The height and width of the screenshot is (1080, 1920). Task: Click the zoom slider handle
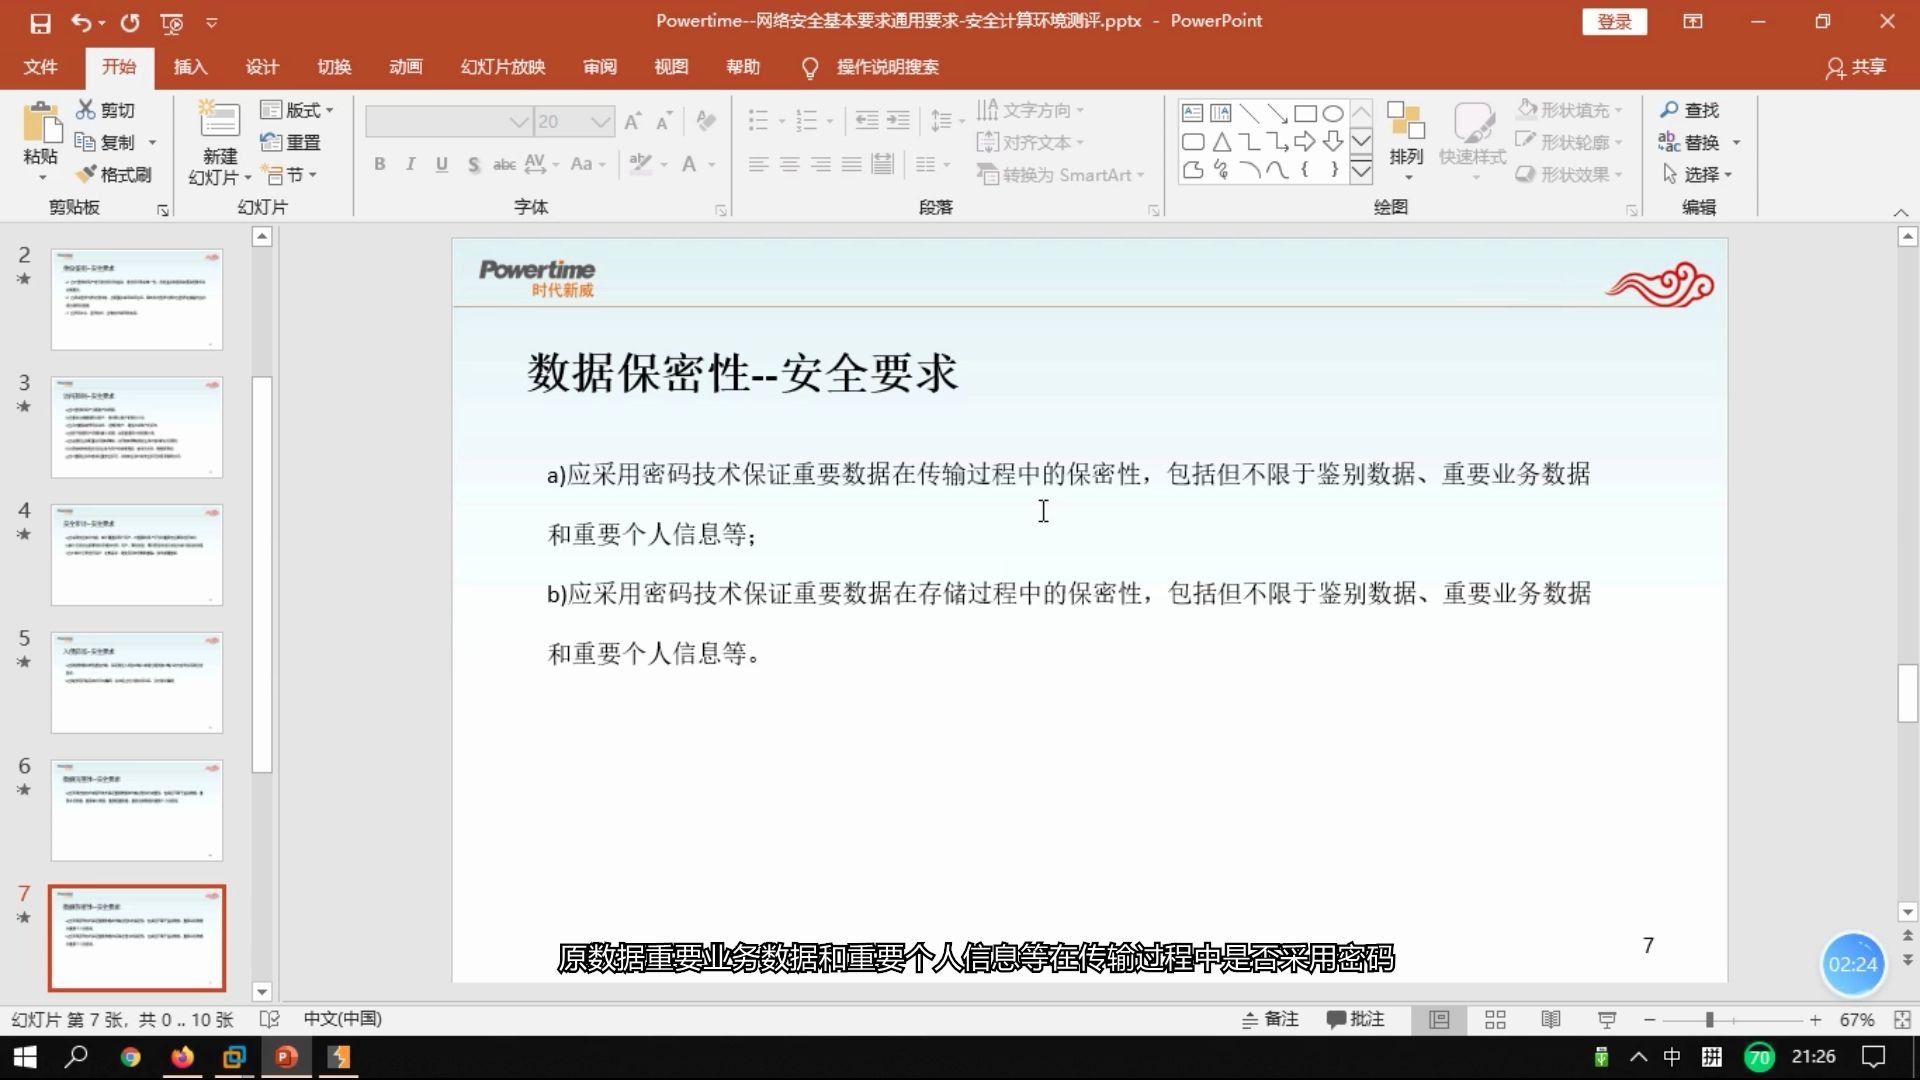pyautogui.click(x=1710, y=1019)
